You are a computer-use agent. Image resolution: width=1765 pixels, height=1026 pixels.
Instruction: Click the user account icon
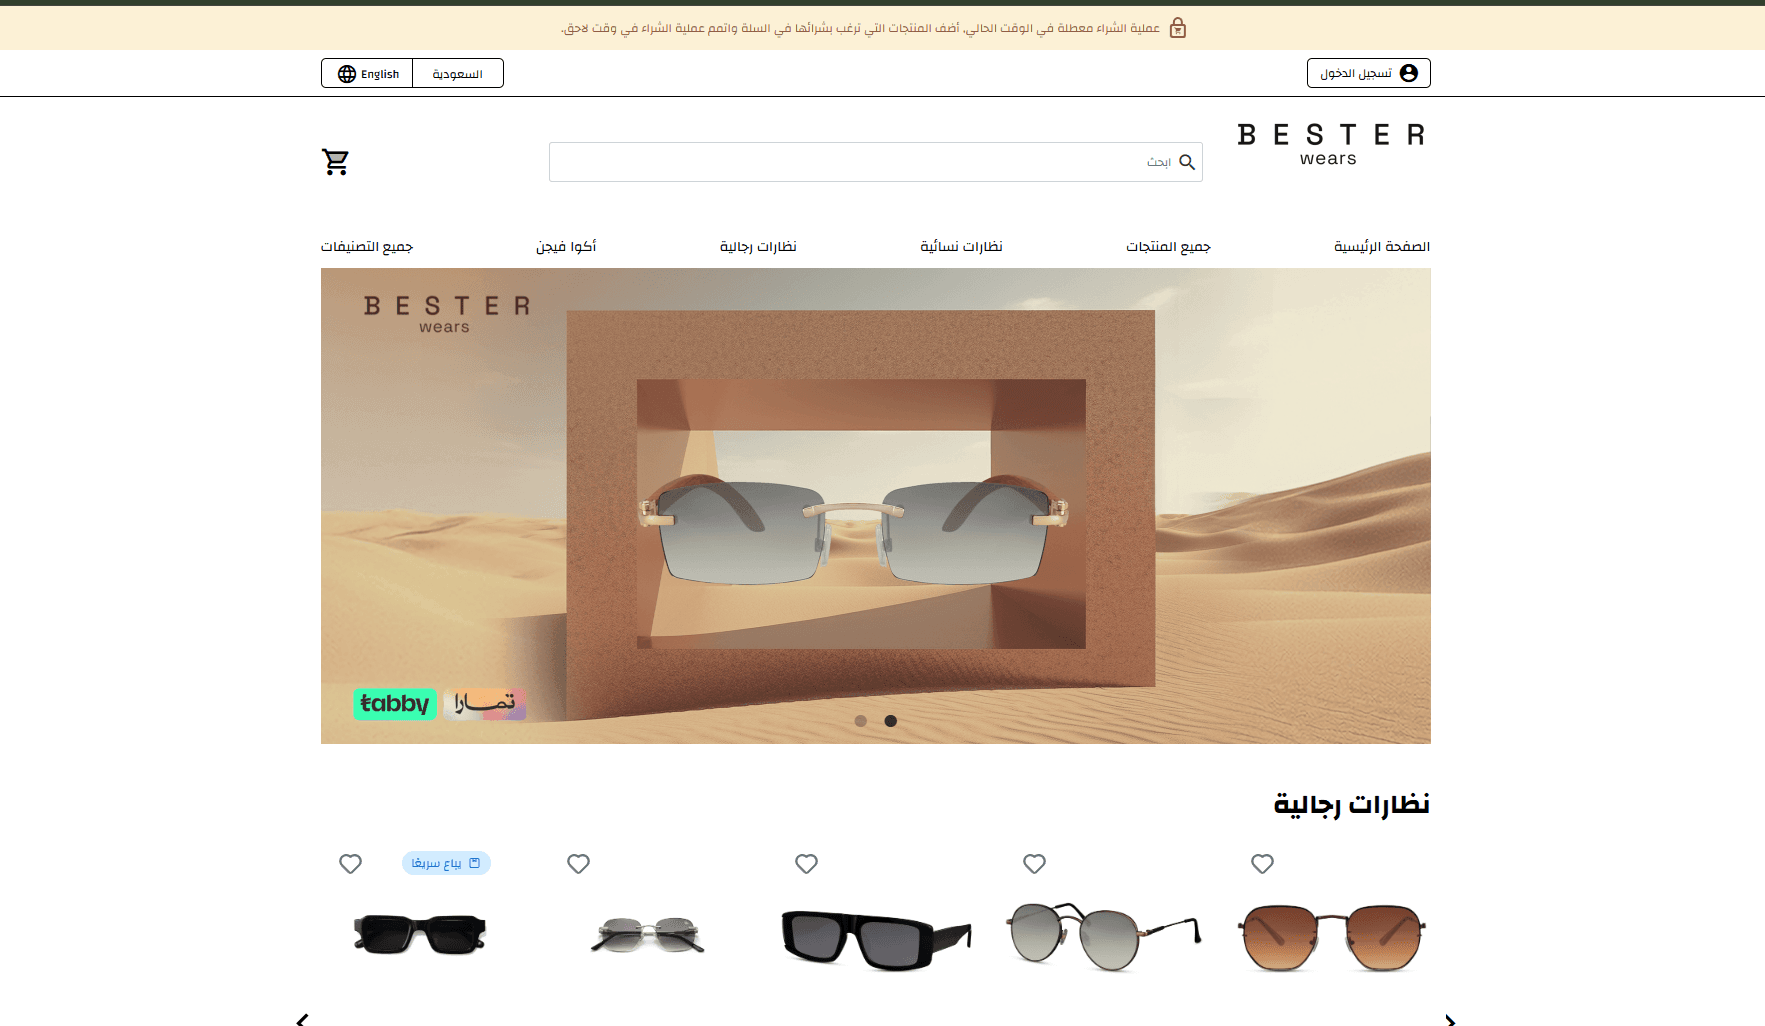coord(1409,73)
